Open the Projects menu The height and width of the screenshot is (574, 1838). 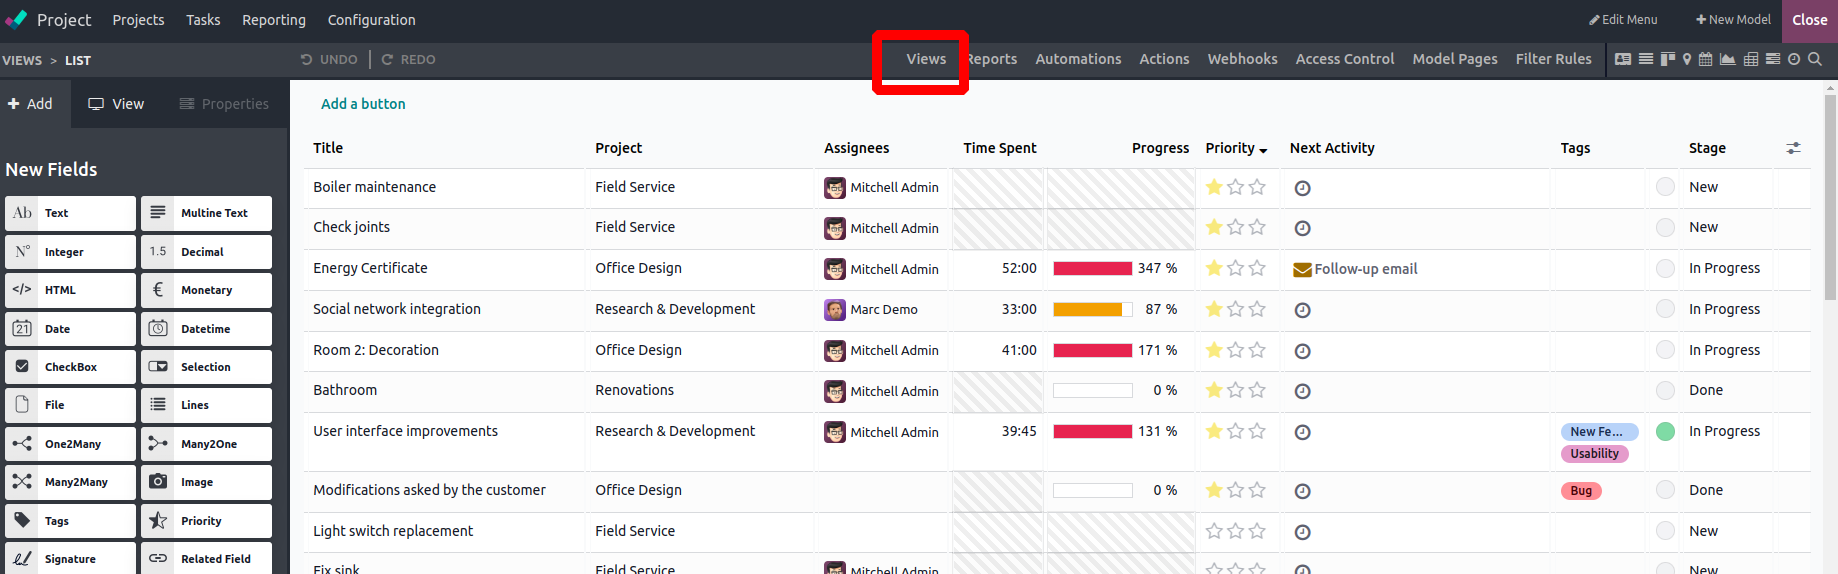(138, 20)
